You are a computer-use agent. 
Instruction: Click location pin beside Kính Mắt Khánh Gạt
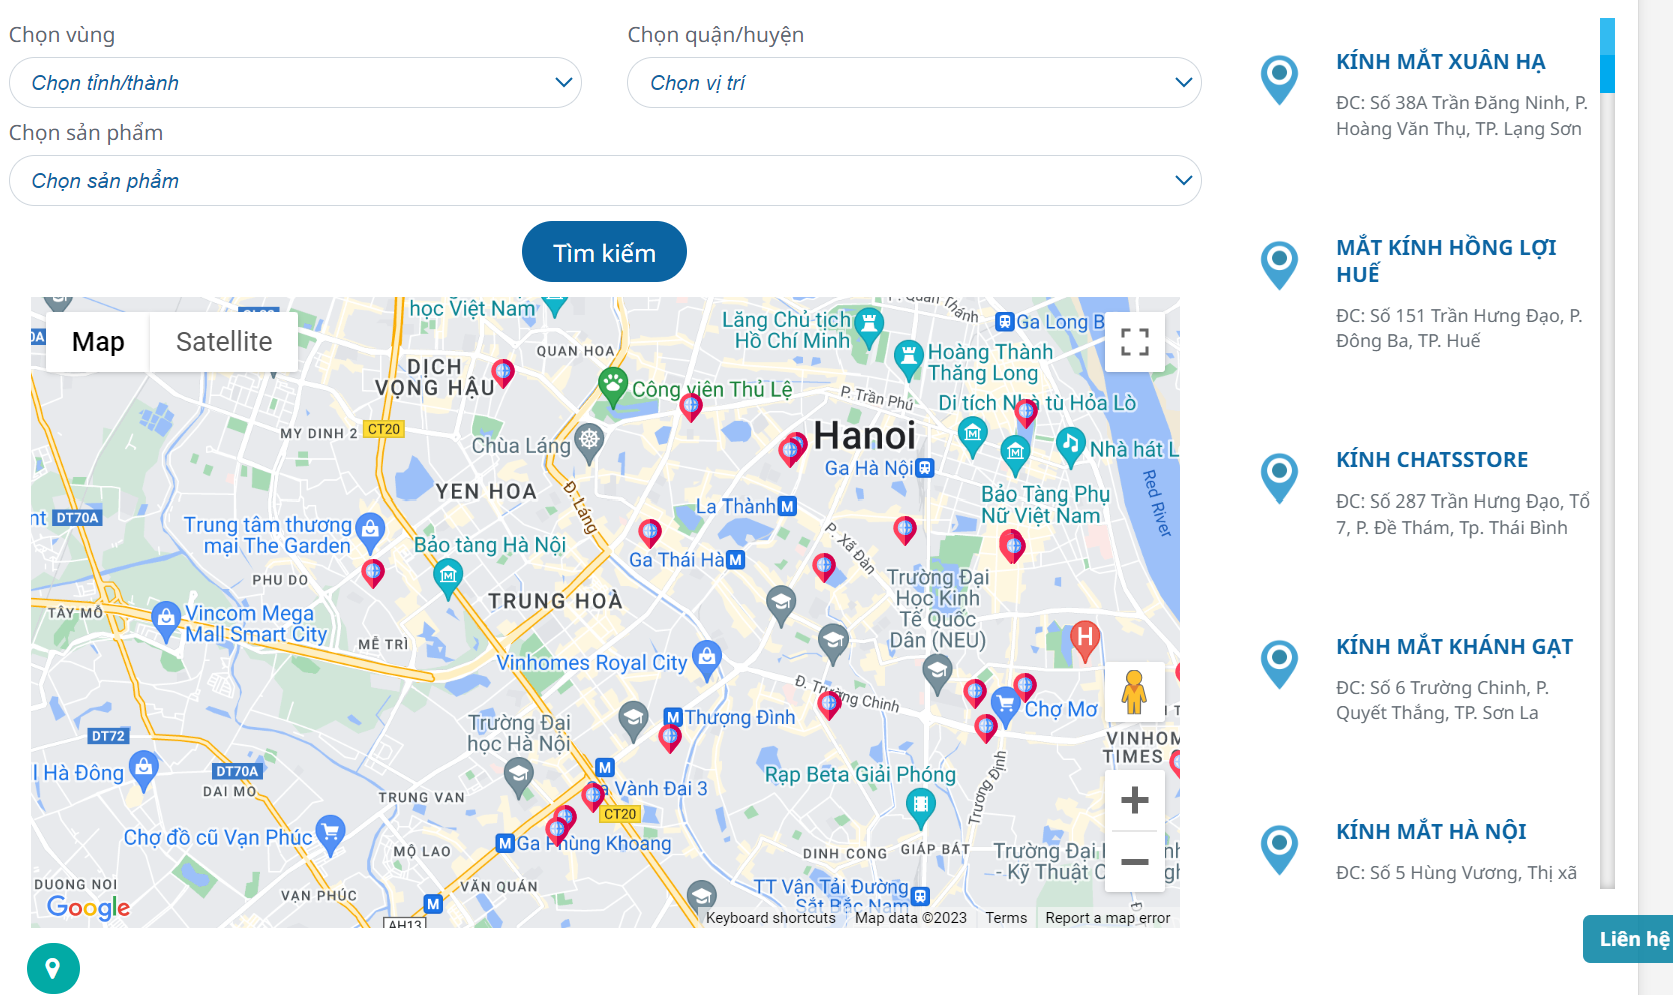coord(1279,664)
